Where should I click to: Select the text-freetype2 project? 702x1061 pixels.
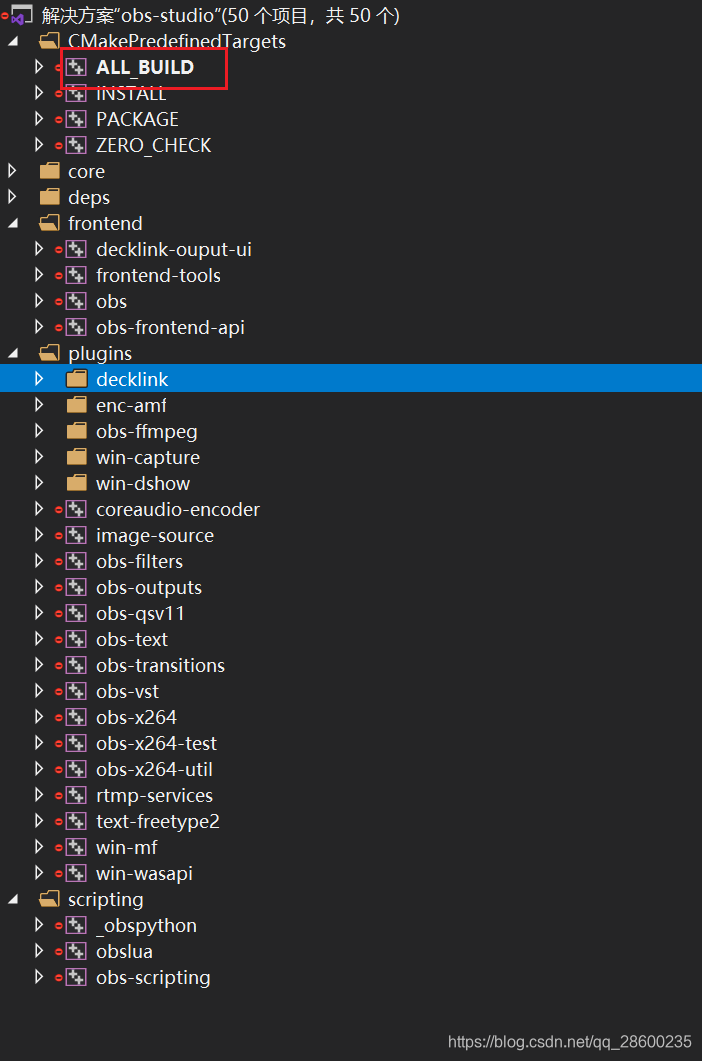pyautogui.click(x=158, y=821)
